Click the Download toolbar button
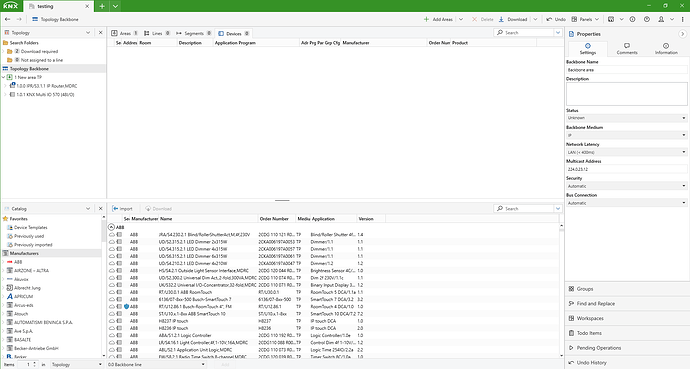This screenshot has width=690, height=369. click(513, 19)
